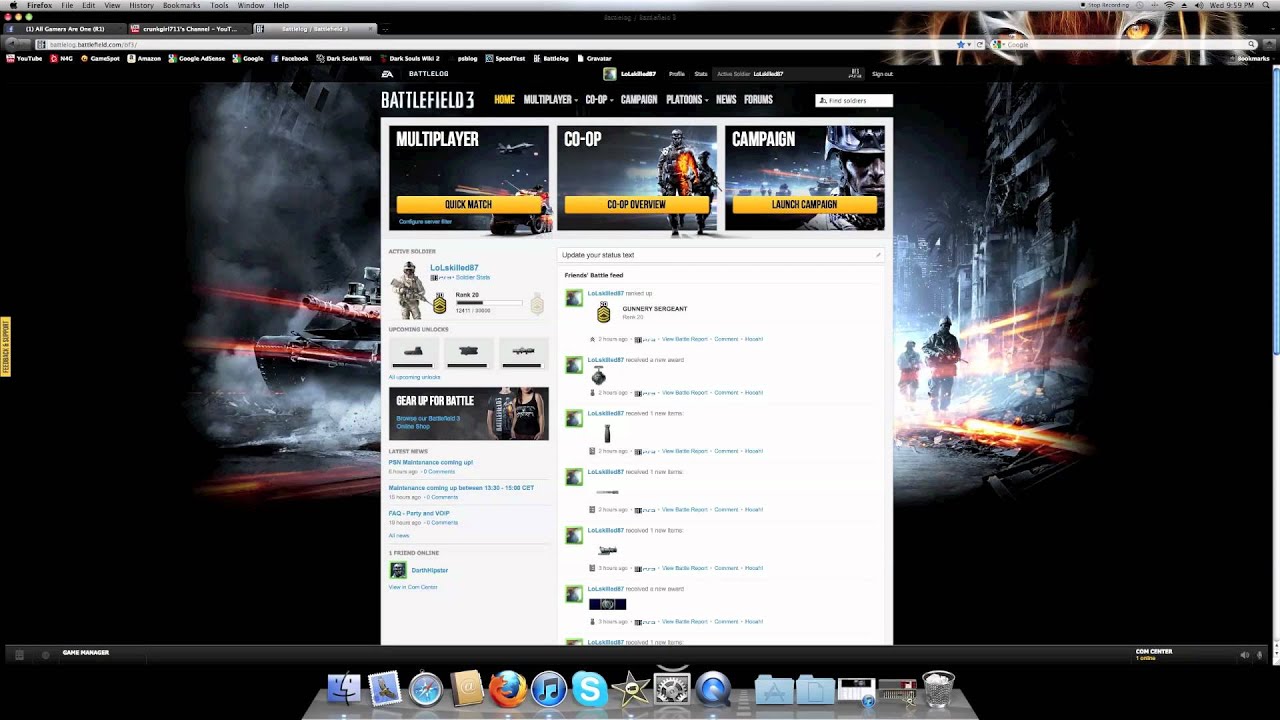
Task: Open the N4G bookmark
Action: coord(61,59)
